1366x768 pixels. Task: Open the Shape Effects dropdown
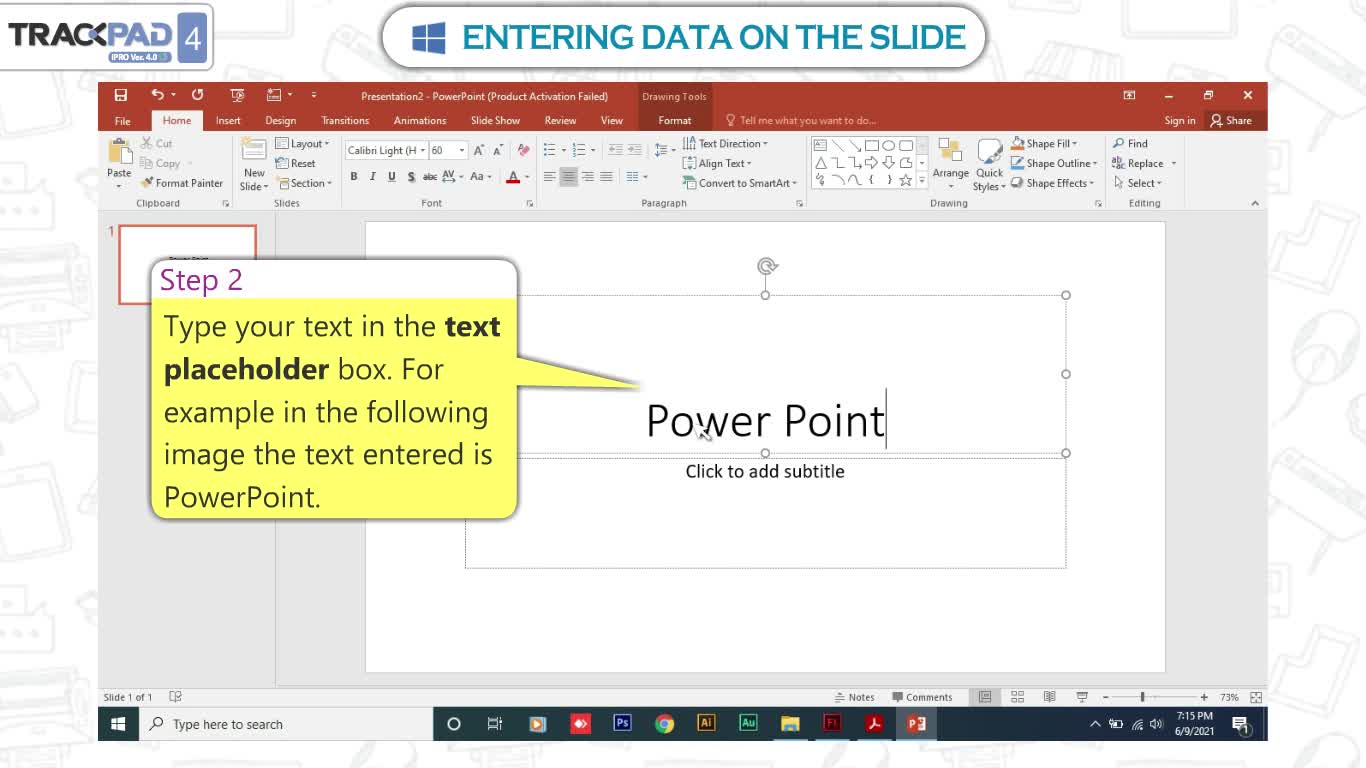coord(1052,183)
